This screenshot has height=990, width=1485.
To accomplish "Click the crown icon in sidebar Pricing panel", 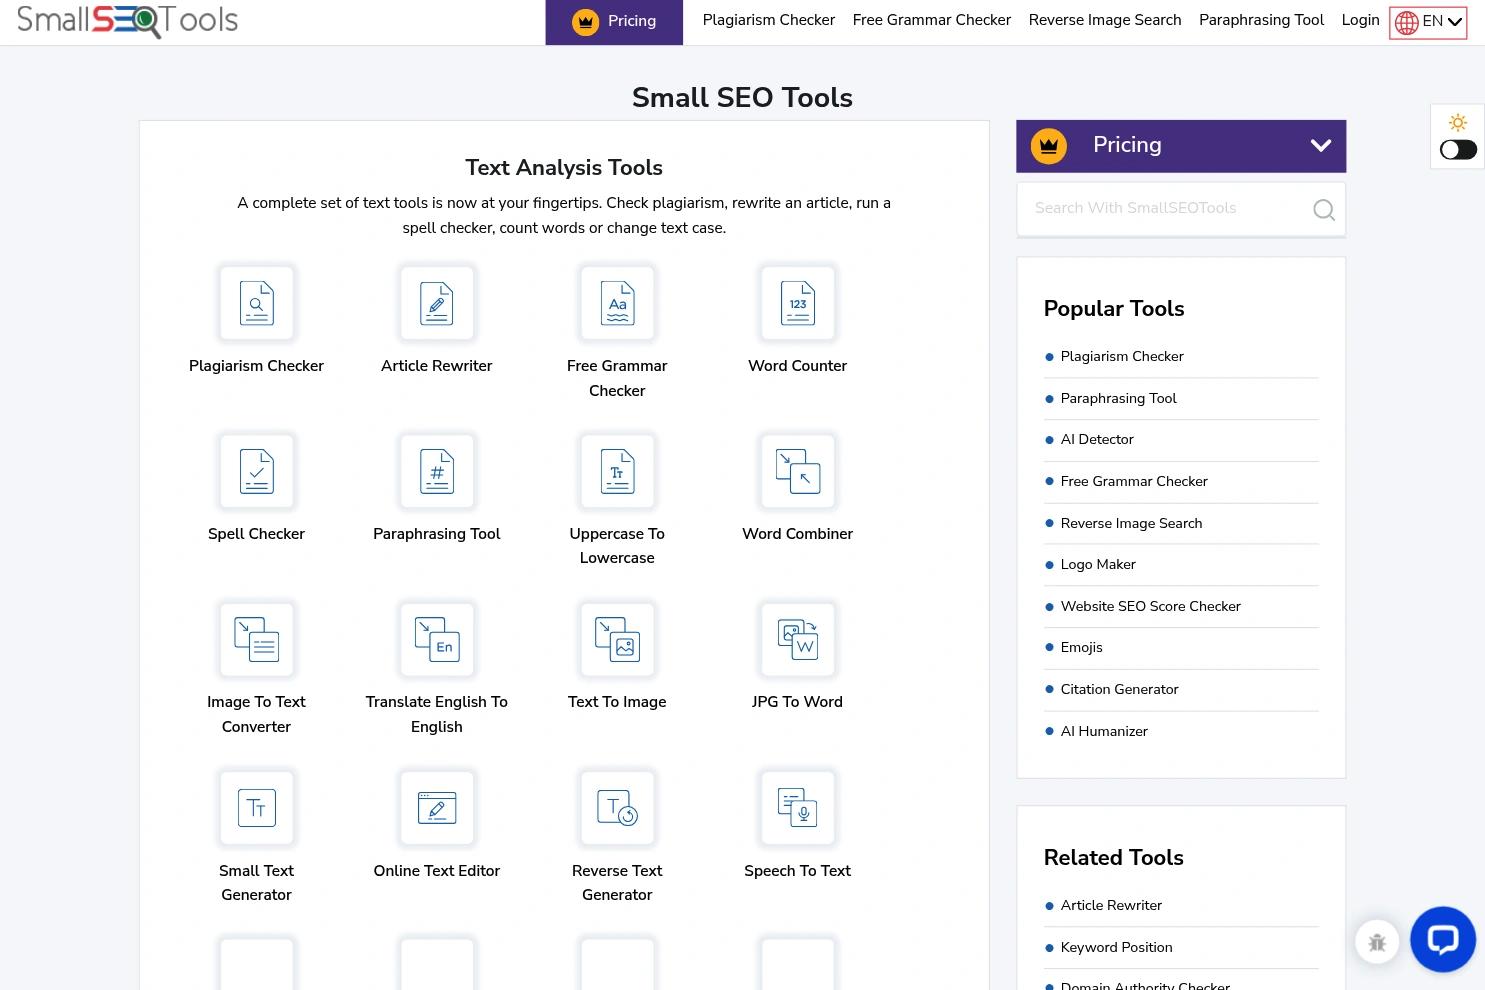I will 1048,145.
